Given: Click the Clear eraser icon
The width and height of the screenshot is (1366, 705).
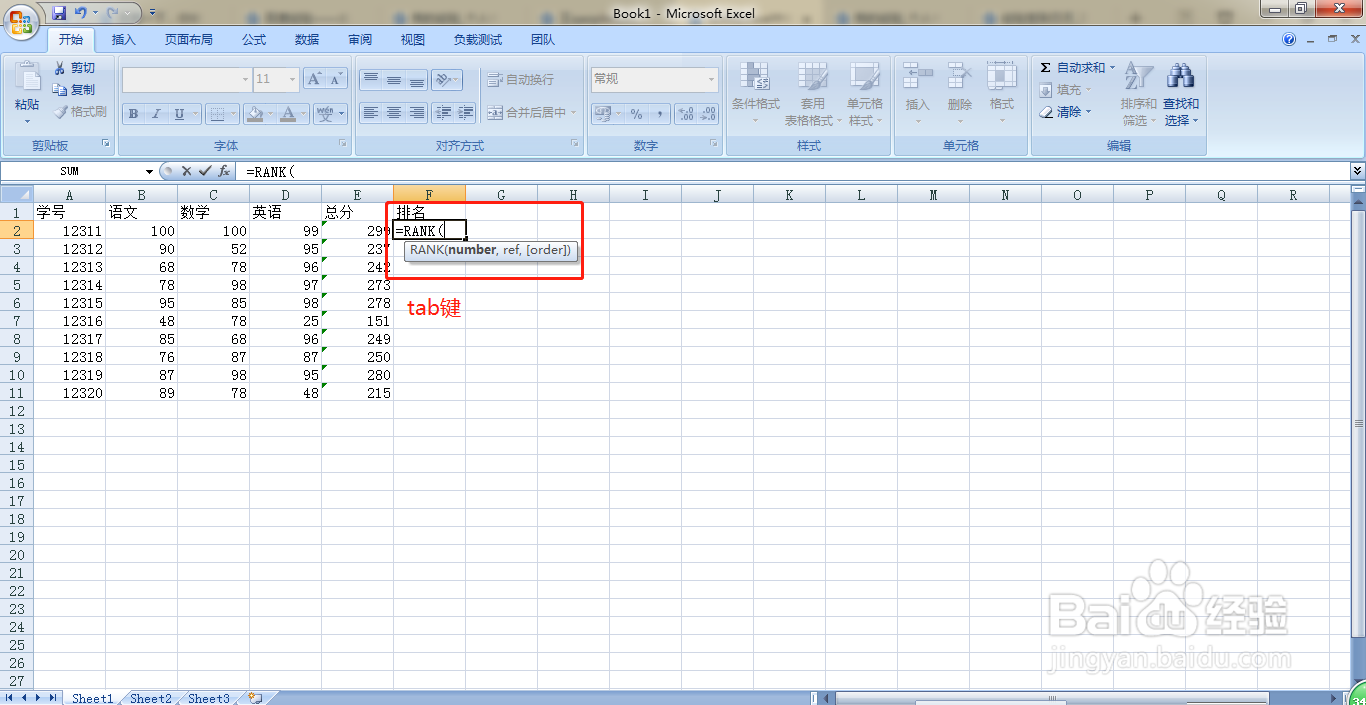Looking at the screenshot, I should click(x=1046, y=111).
